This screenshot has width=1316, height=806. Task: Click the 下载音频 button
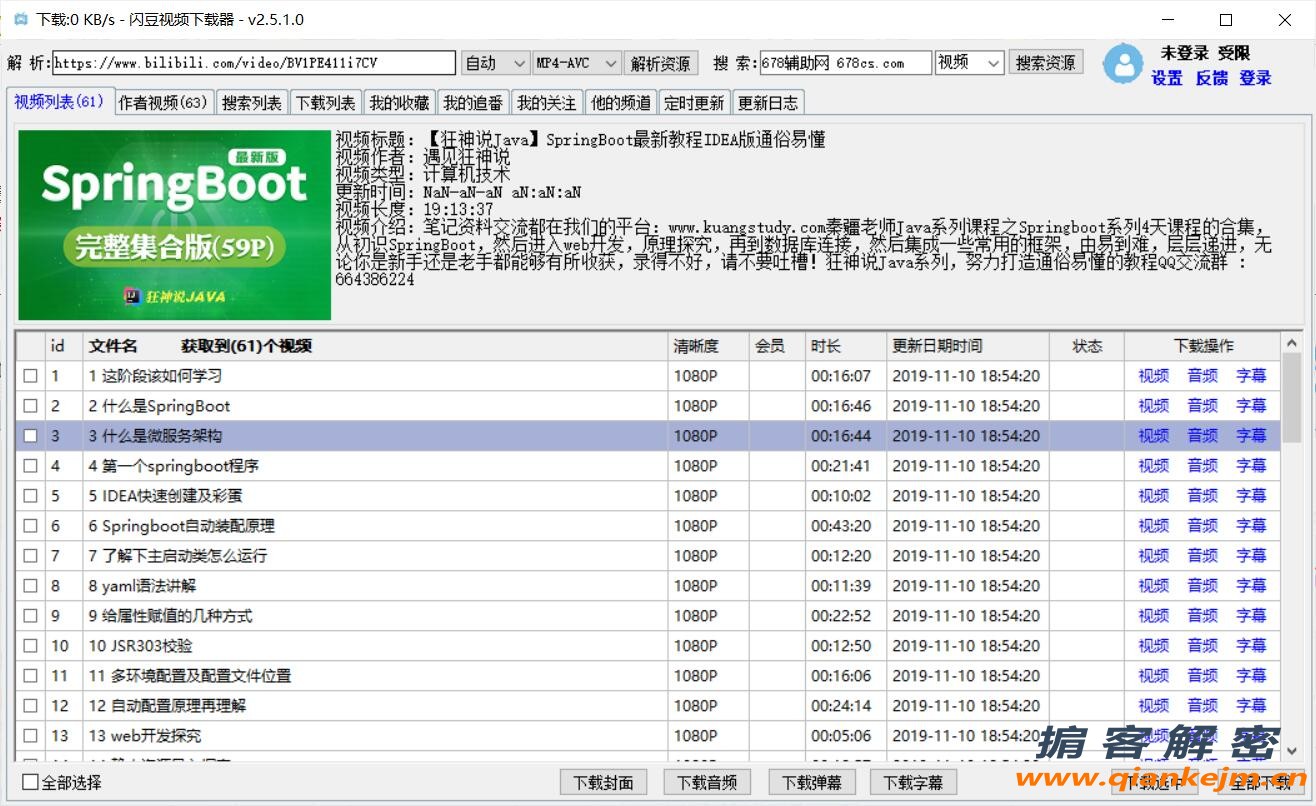click(707, 782)
